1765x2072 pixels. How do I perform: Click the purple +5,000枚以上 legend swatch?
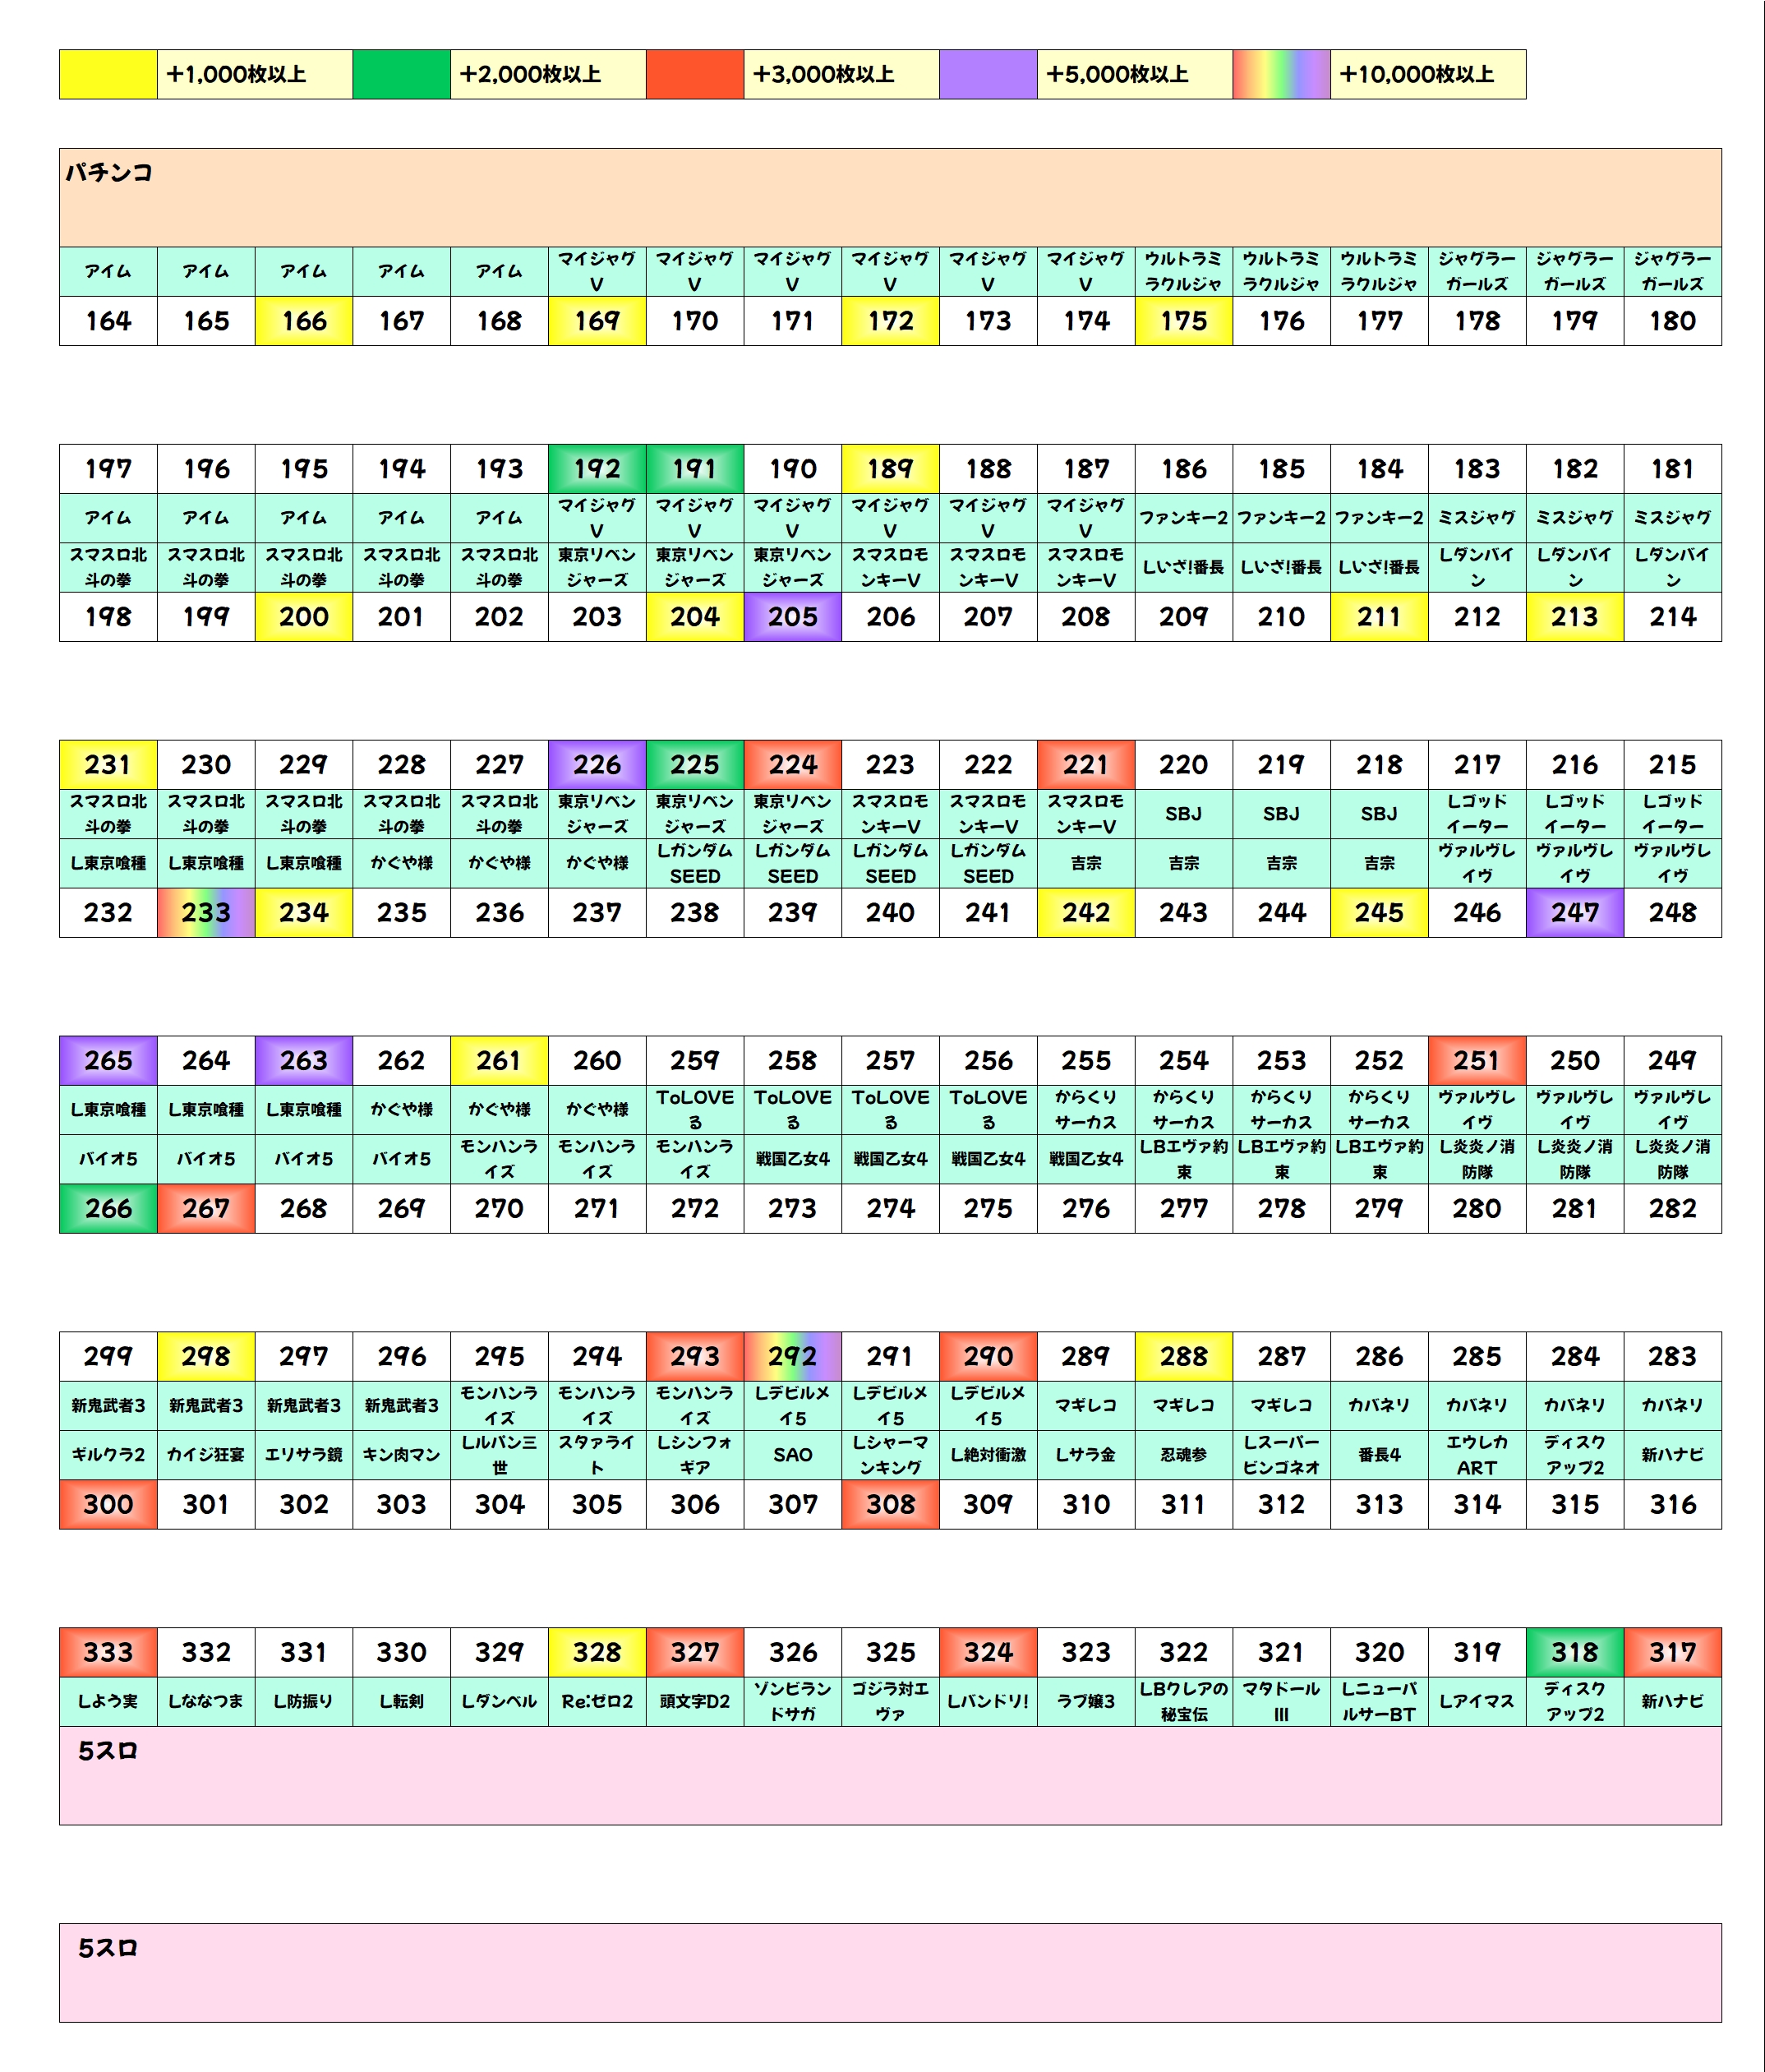pyautogui.click(x=988, y=74)
